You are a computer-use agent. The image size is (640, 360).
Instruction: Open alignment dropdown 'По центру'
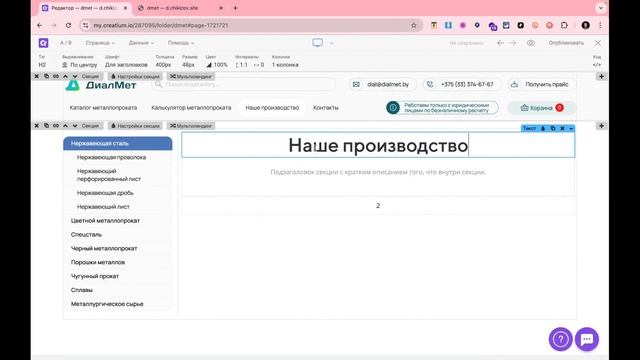coord(80,65)
